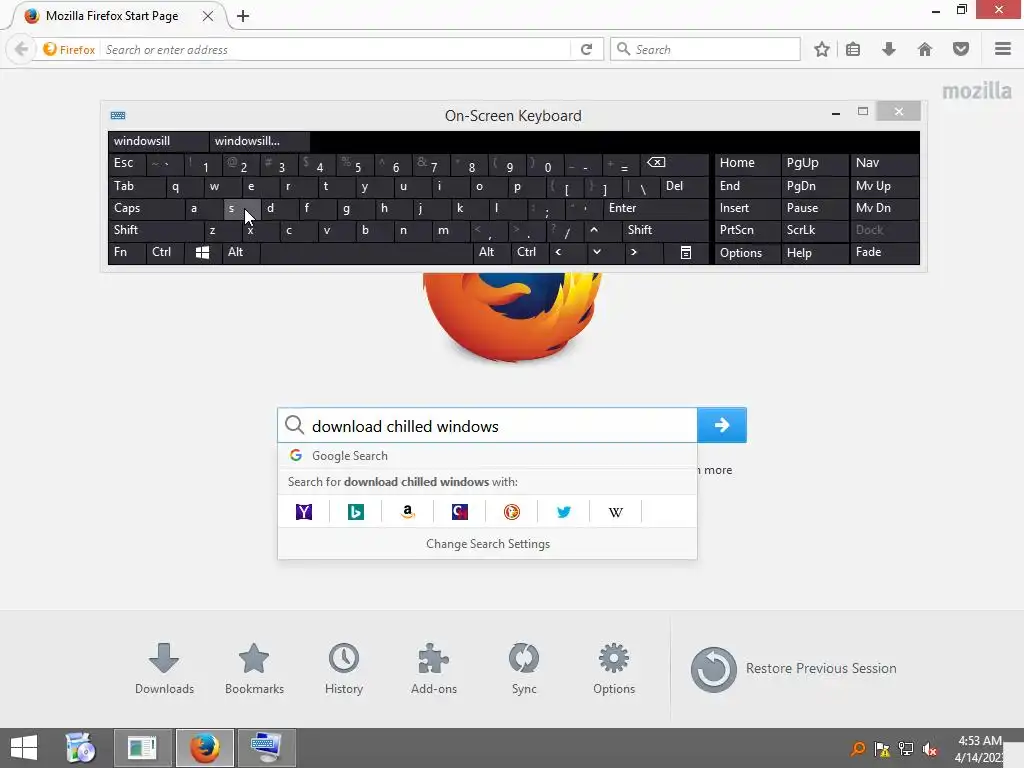Search with the Wikipedia icon

pyautogui.click(x=616, y=512)
